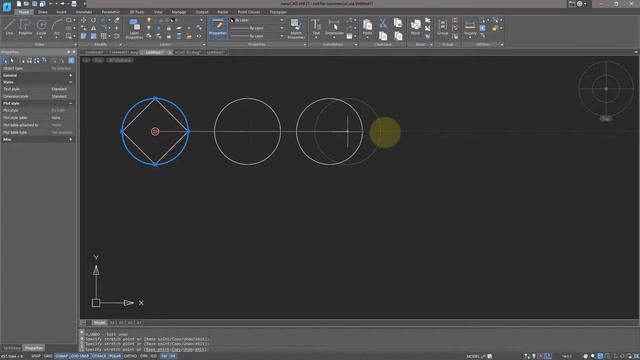Select the Text tool
The image size is (640, 360).
316,28
